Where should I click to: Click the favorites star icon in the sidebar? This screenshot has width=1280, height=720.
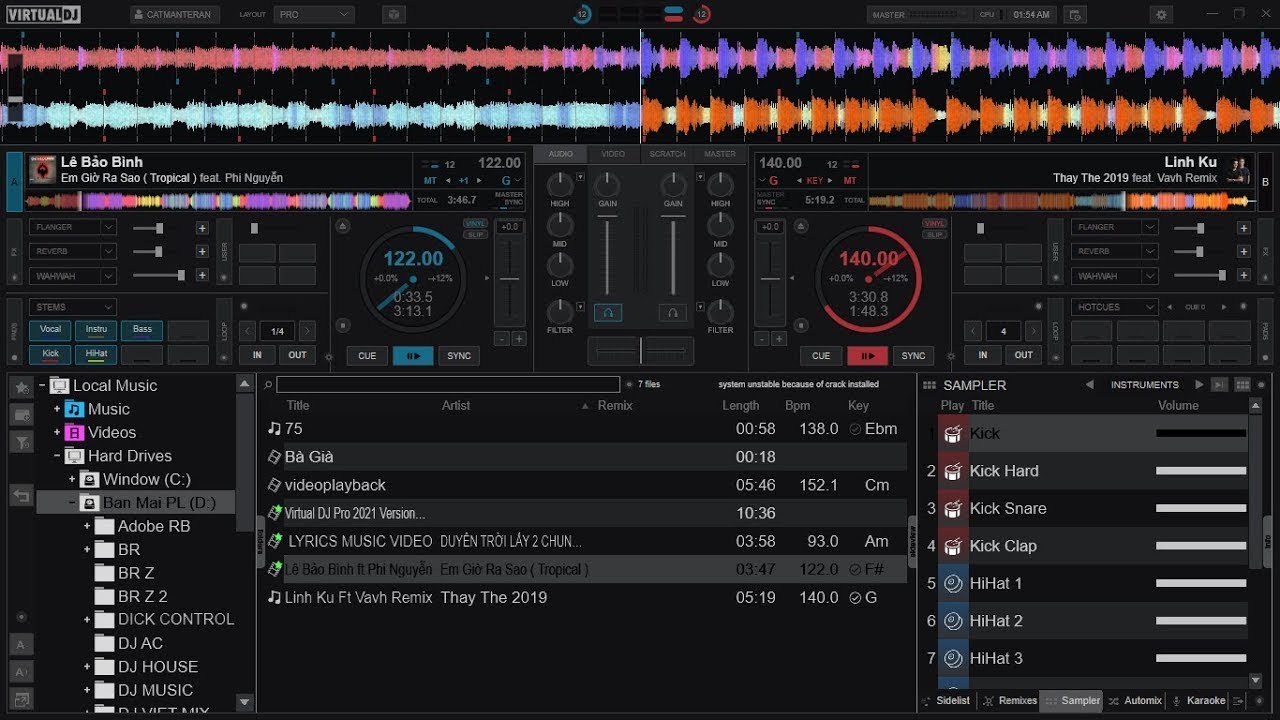pyautogui.click(x=21, y=386)
